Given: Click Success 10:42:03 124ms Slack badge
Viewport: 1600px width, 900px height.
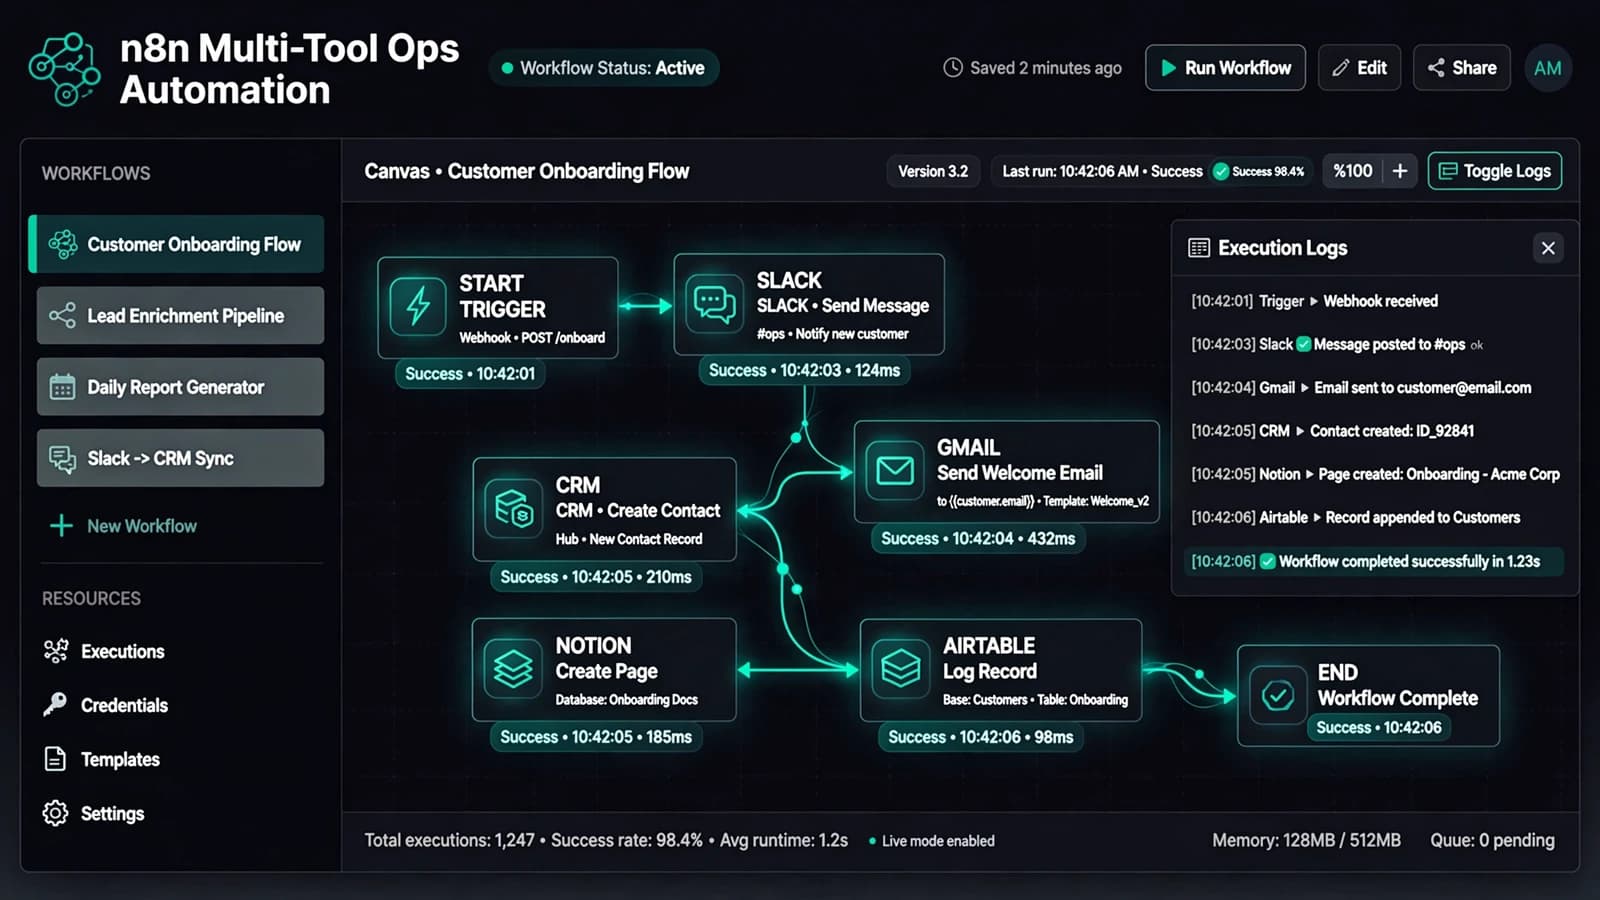Looking at the screenshot, I should 804,370.
